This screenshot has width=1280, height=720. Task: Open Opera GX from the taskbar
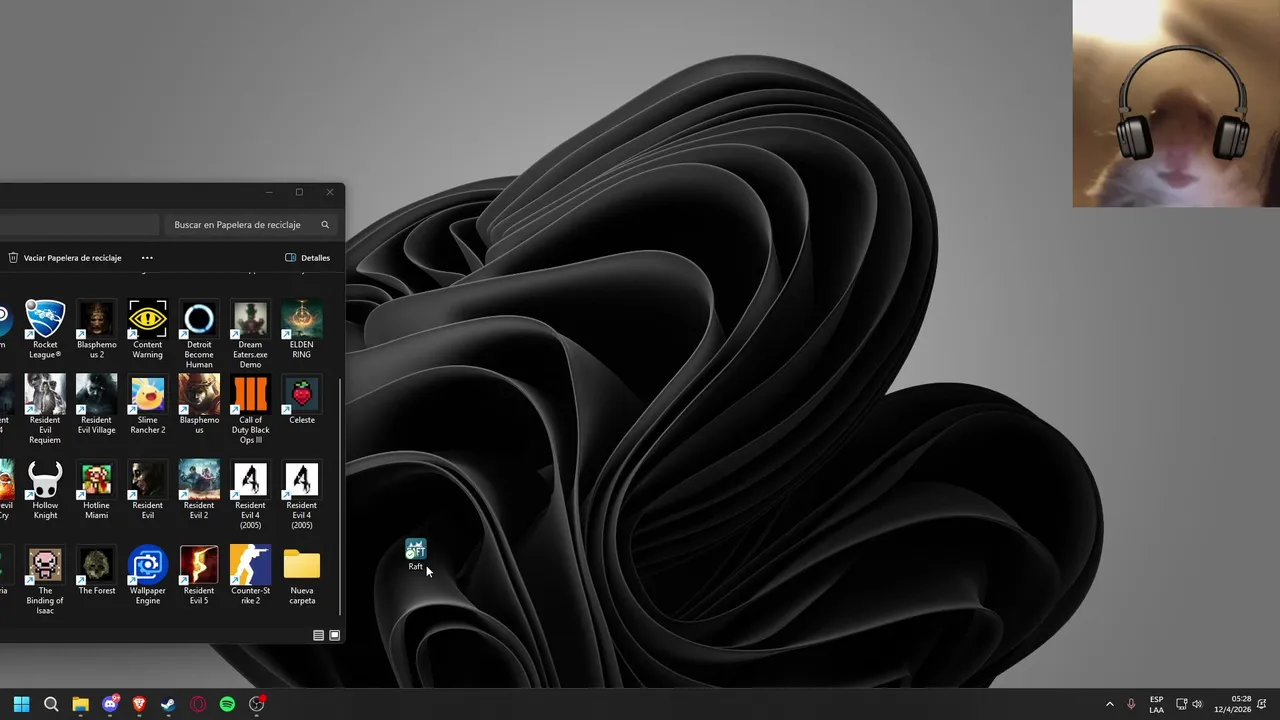[198, 704]
